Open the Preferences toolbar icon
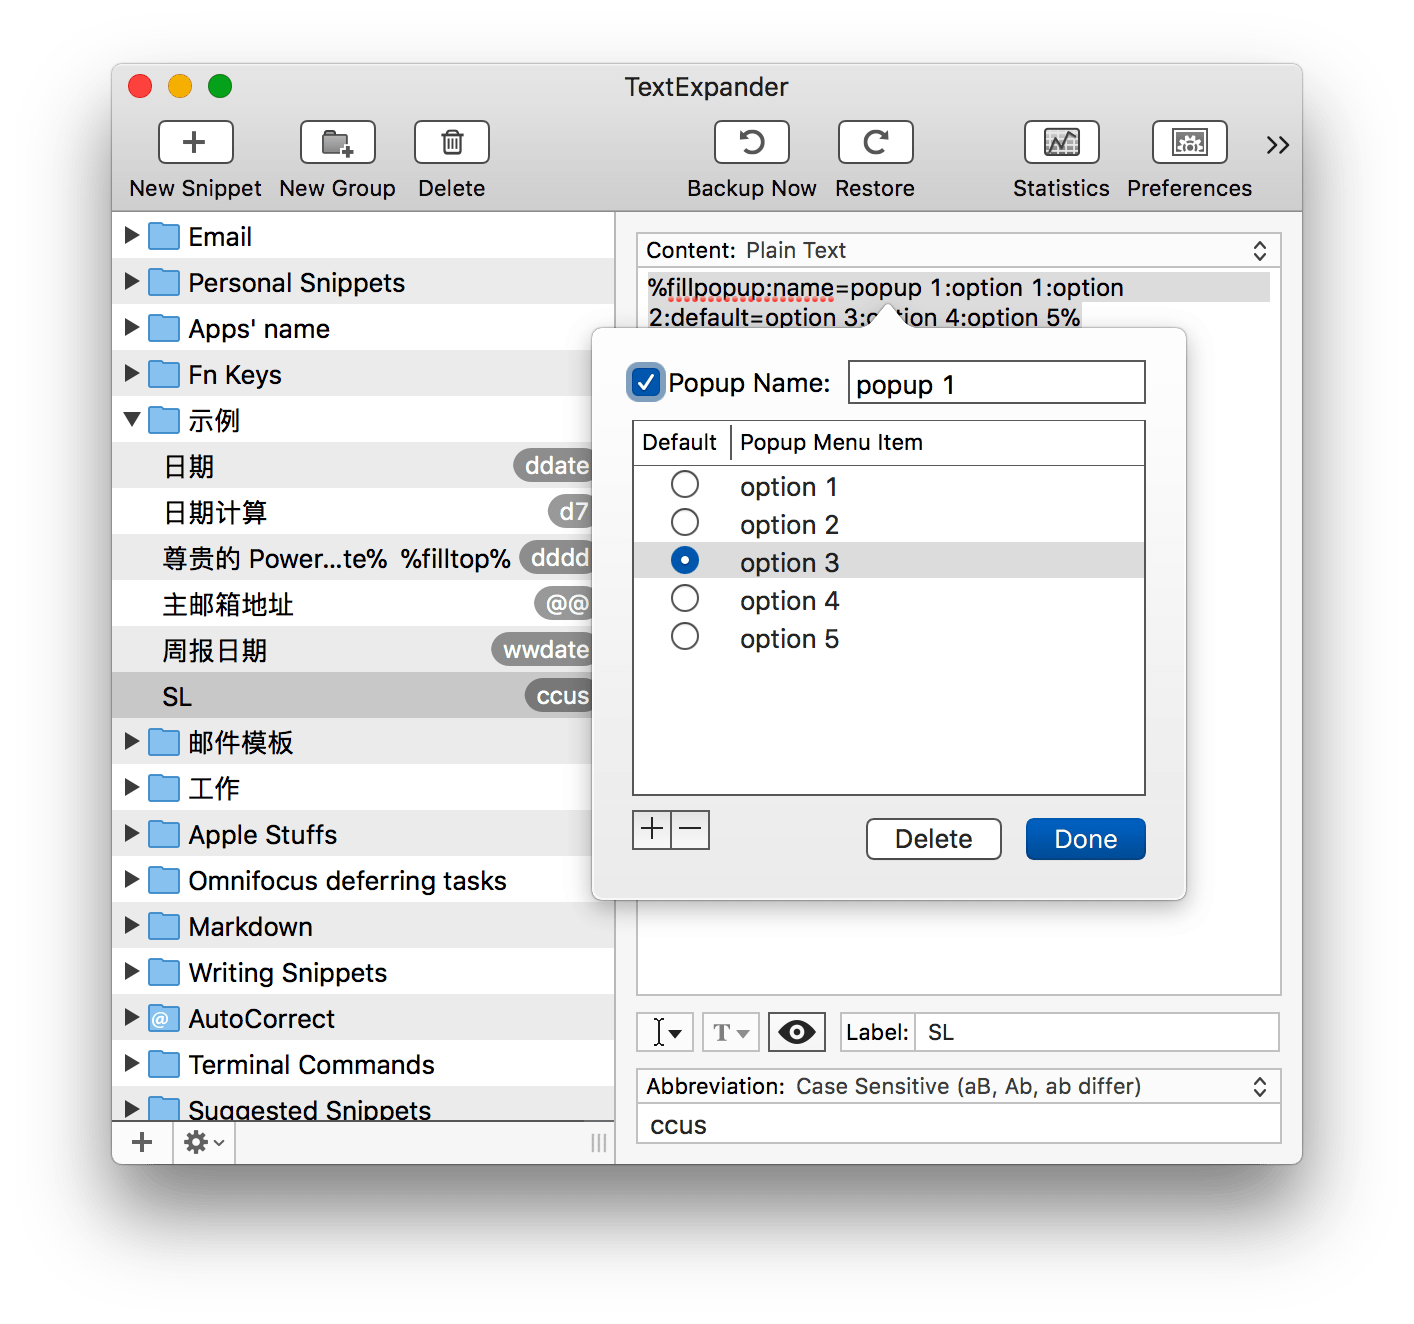The width and height of the screenshot is (1414, 1324). click(x=1189, y=143)
